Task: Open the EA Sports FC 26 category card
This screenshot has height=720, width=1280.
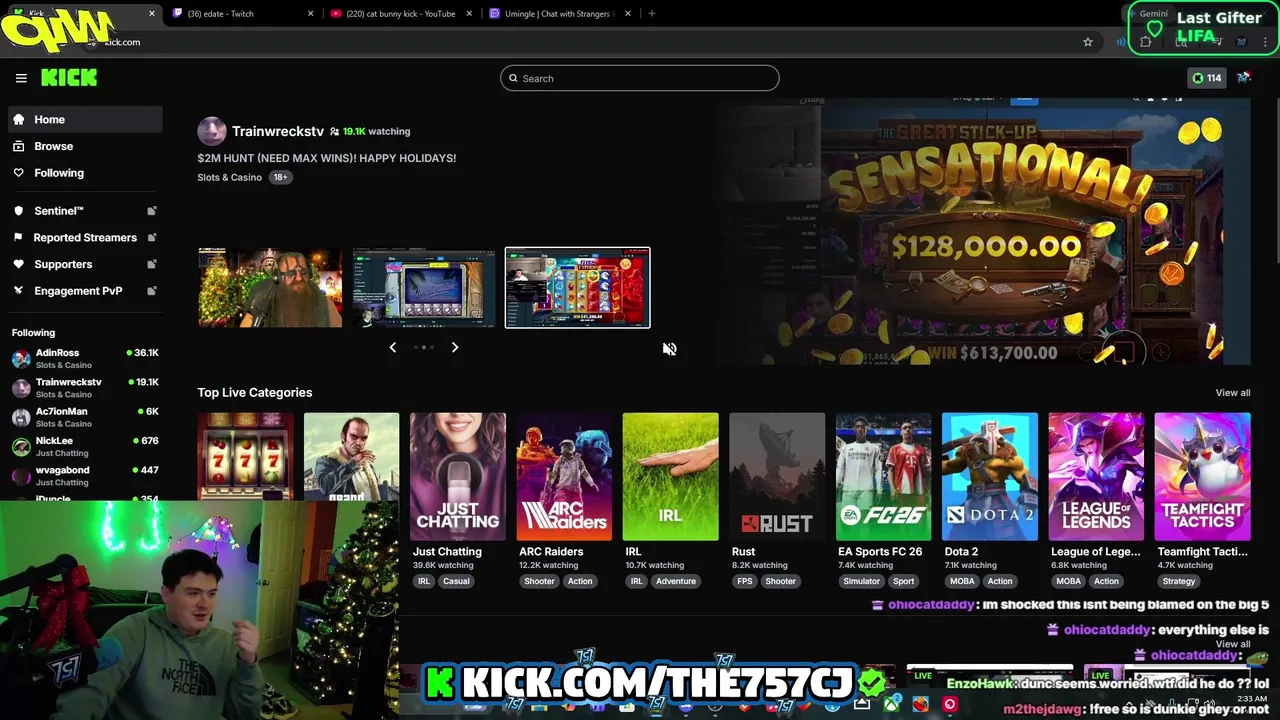Action: [883, 476]
